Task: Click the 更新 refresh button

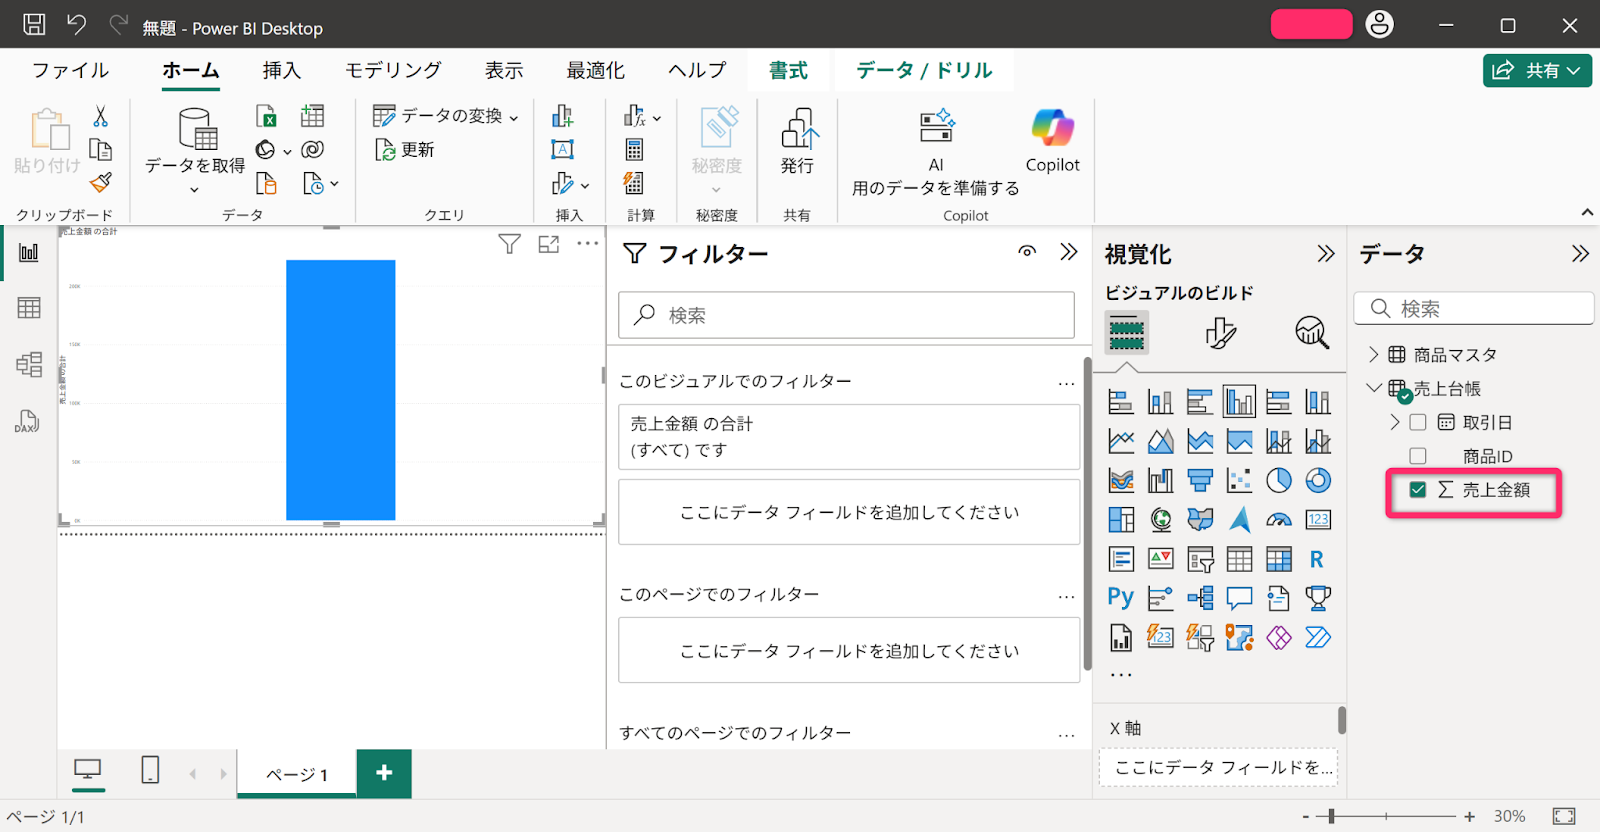Action: pyautogui.click(x=405, y=150)
